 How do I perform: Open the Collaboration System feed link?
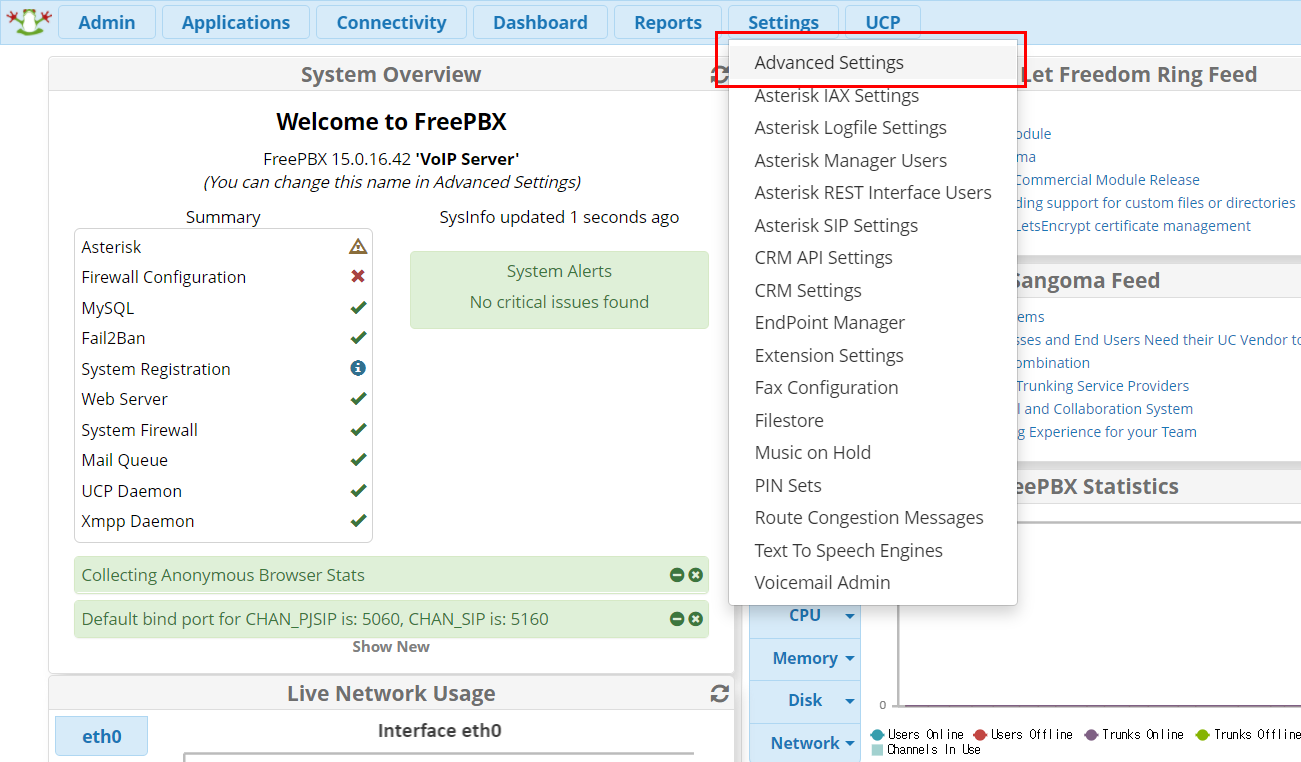1105,409
